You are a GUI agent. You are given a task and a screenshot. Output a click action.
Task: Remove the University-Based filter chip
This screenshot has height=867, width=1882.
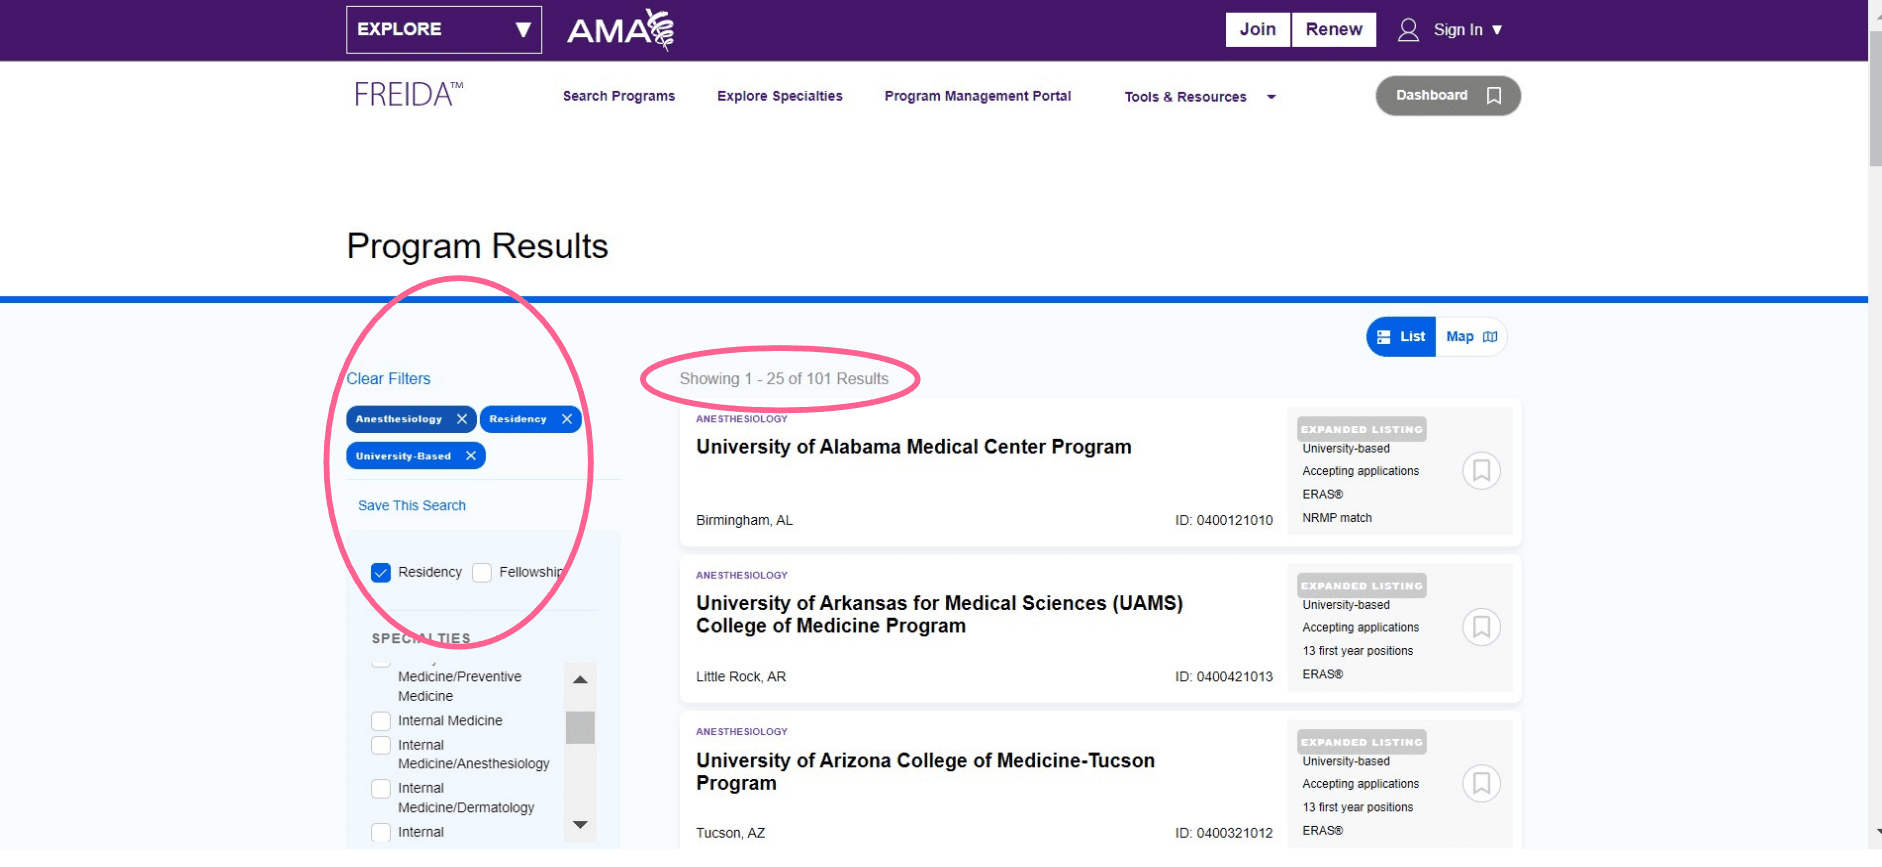point(471,456)
